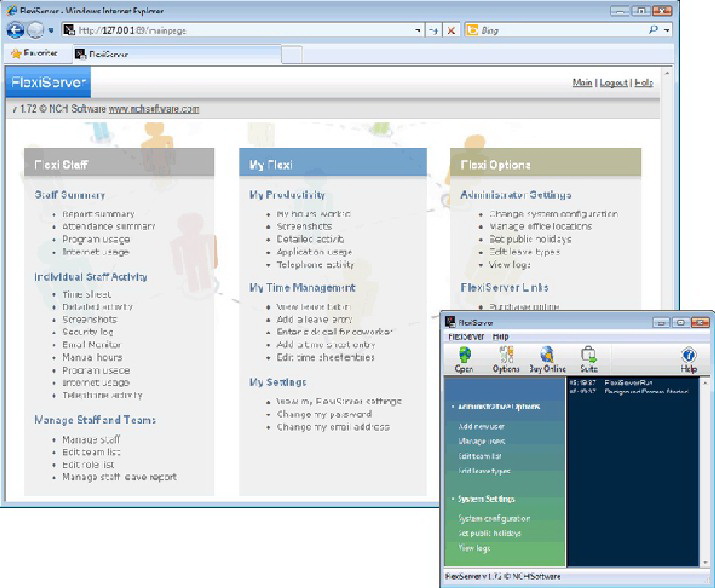
Task: Click the Help toolbar icon with blue info
Action: pos(689,359)
